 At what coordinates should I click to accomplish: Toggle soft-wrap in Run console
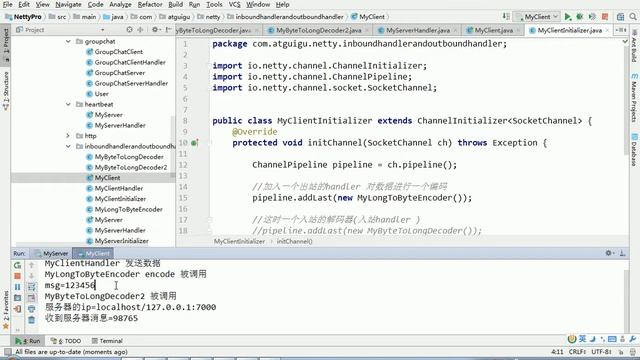(31, 287)
